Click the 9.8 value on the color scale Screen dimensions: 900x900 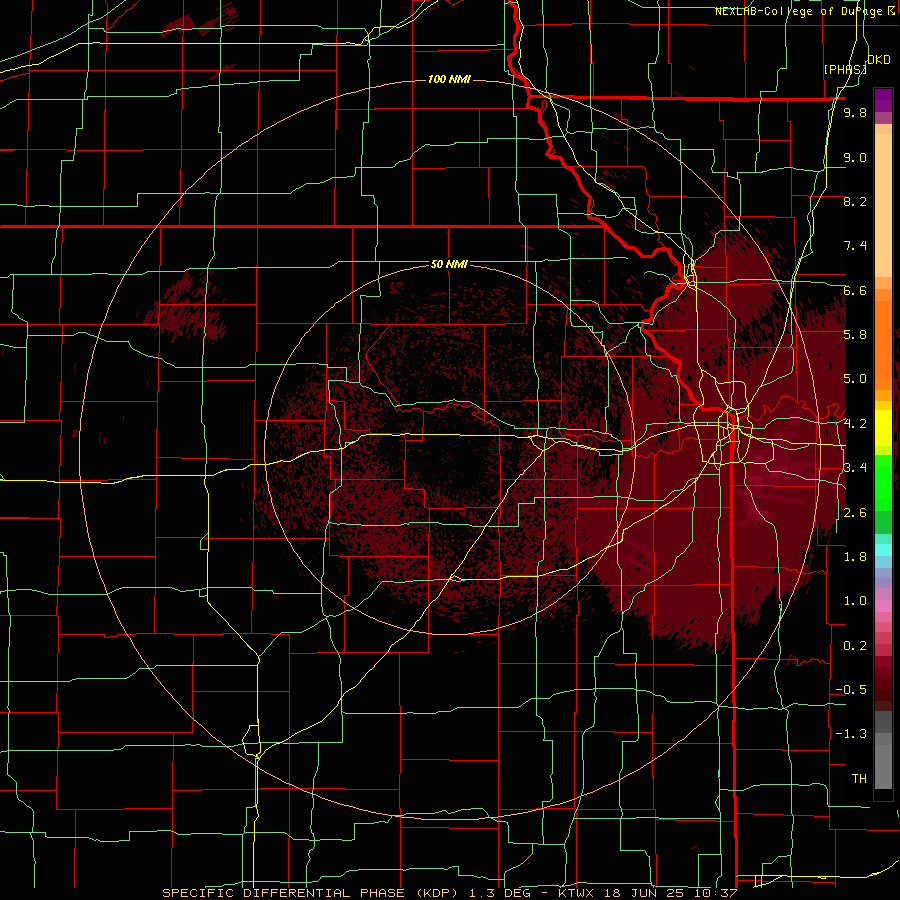pyautogui.click(x=855, y=113)
